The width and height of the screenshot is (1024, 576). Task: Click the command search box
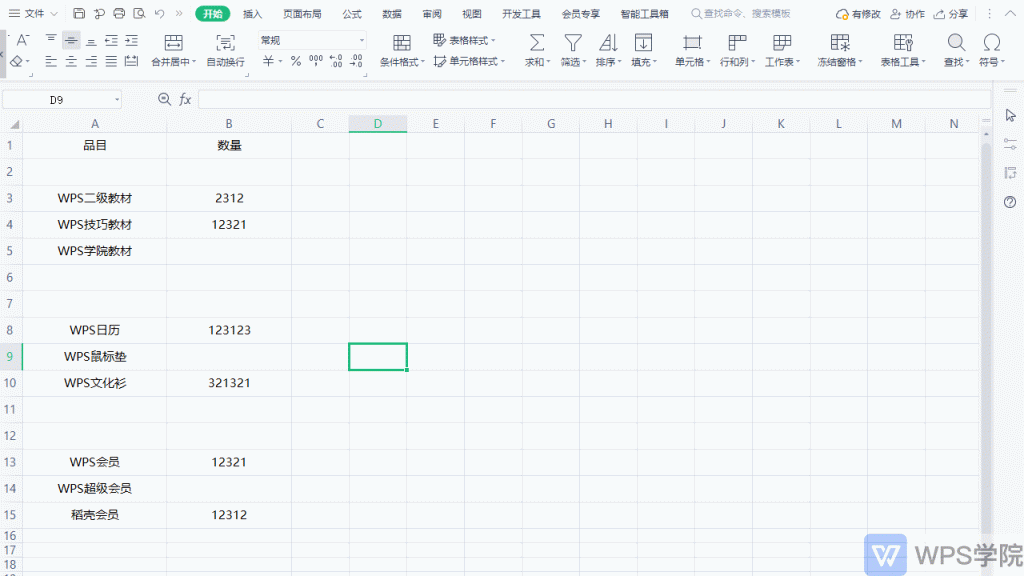click(x=741, y=14)
